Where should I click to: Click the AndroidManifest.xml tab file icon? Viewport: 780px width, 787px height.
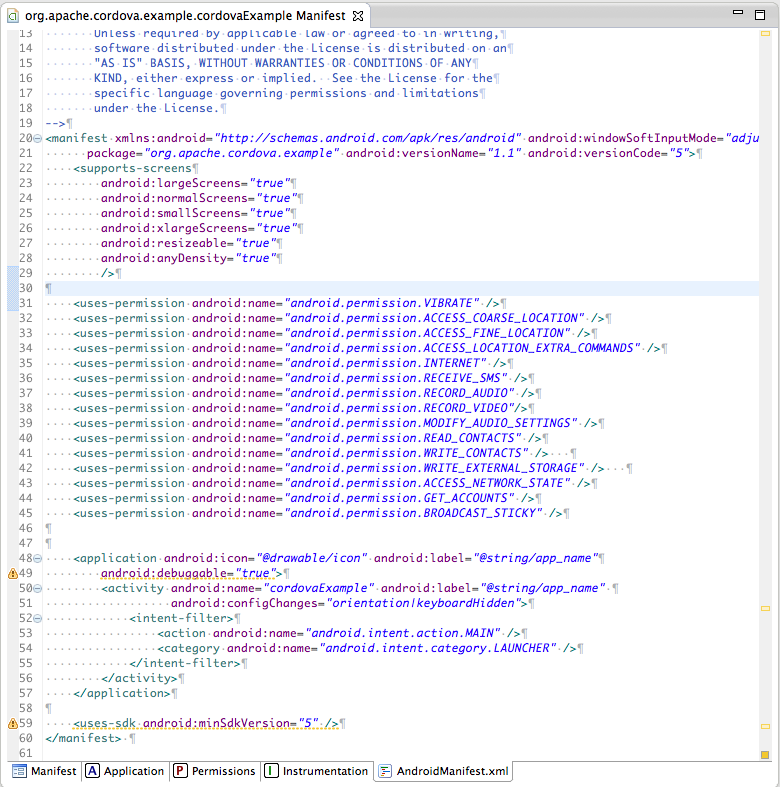tap(385, 771)
